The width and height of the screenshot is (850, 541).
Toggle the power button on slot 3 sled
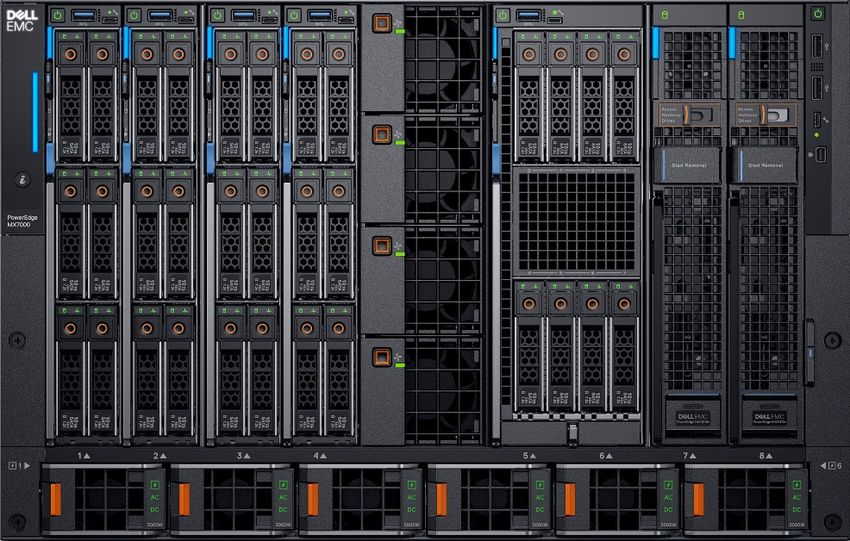click(x=217, y=15)
